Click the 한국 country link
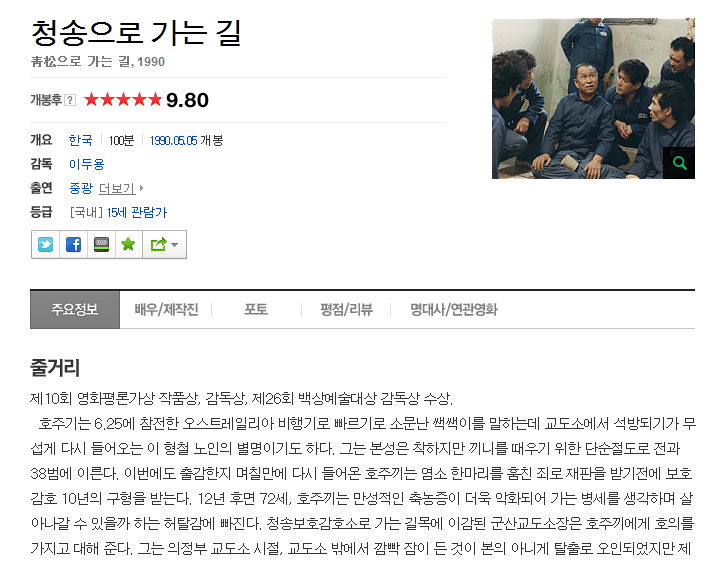This screenshot has width=708, height=564. point(80,140)
